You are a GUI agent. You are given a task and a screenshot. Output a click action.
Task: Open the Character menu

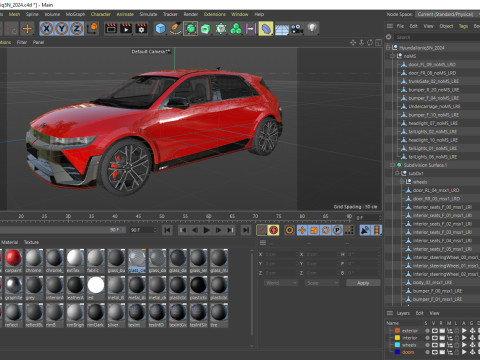point(101,14)
